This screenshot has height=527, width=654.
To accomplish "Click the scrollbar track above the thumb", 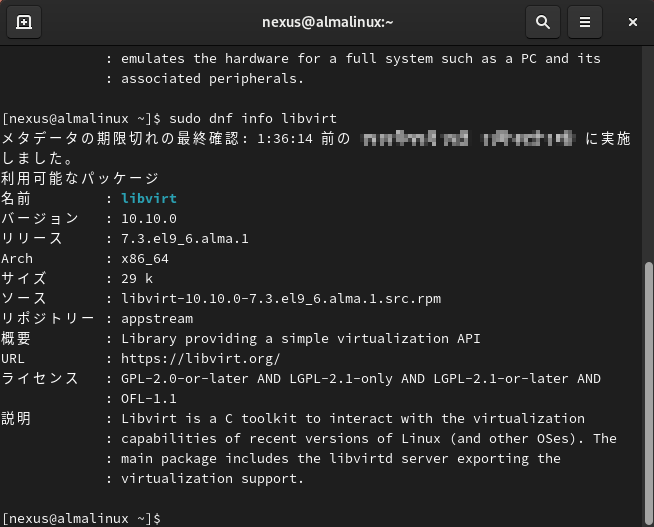I will 647,150.
